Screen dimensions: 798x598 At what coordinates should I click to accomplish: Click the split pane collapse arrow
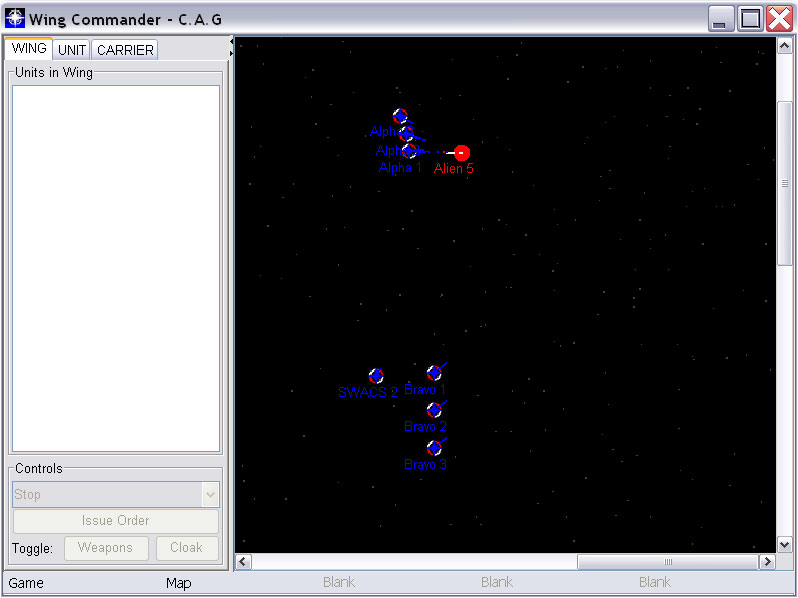point(232,47)
